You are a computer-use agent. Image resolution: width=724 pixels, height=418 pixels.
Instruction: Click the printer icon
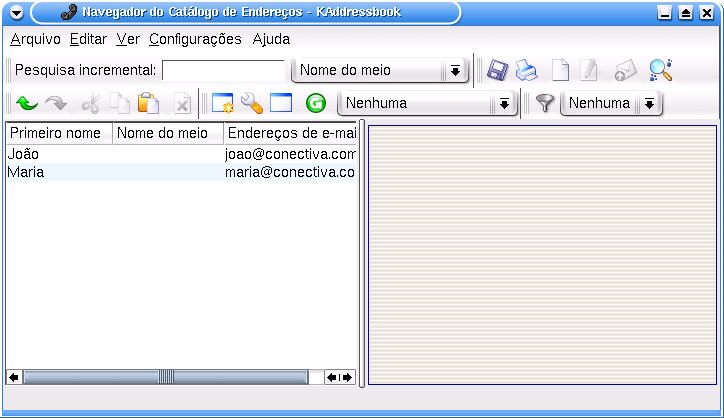click(x=526, y=70)
